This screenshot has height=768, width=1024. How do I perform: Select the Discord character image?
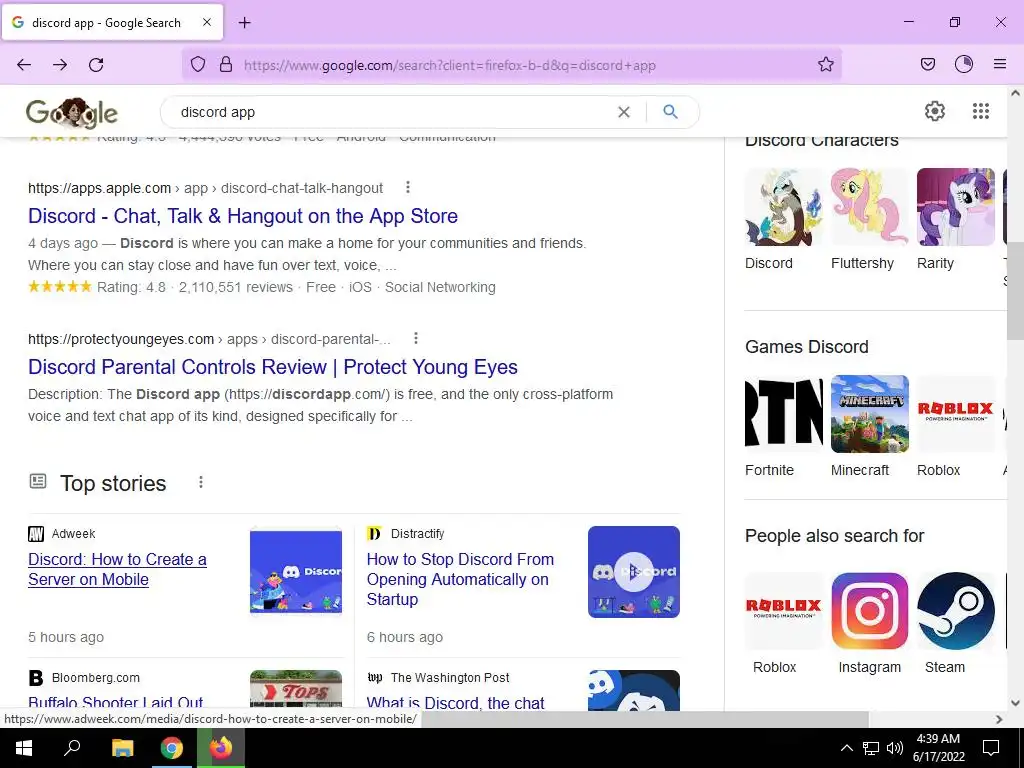(x=784, y=207)
